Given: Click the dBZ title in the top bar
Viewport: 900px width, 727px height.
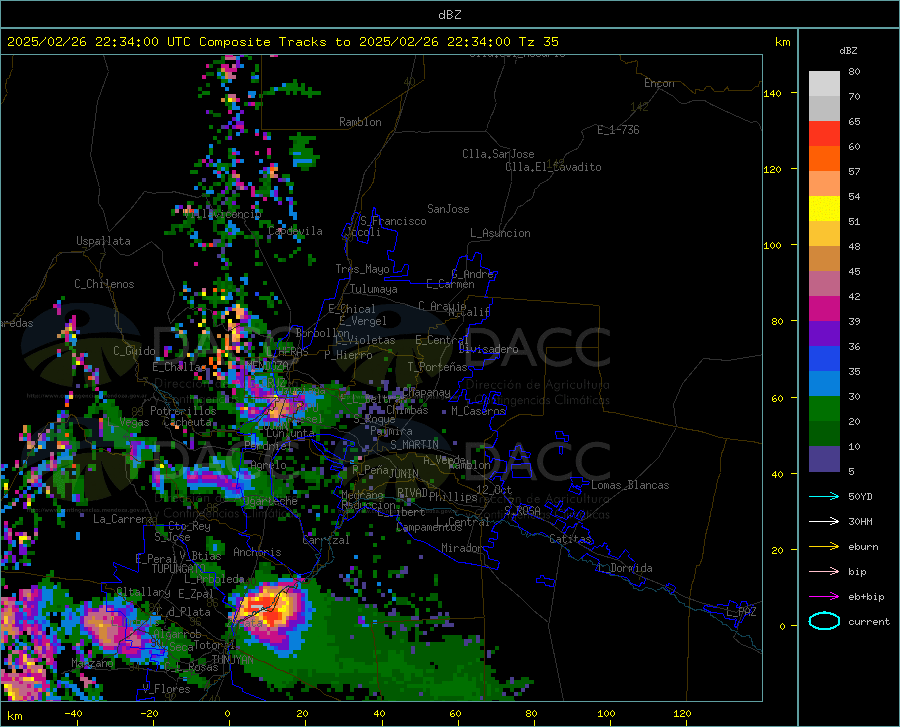Looking at the screenshot, I should tap(449, 15).
